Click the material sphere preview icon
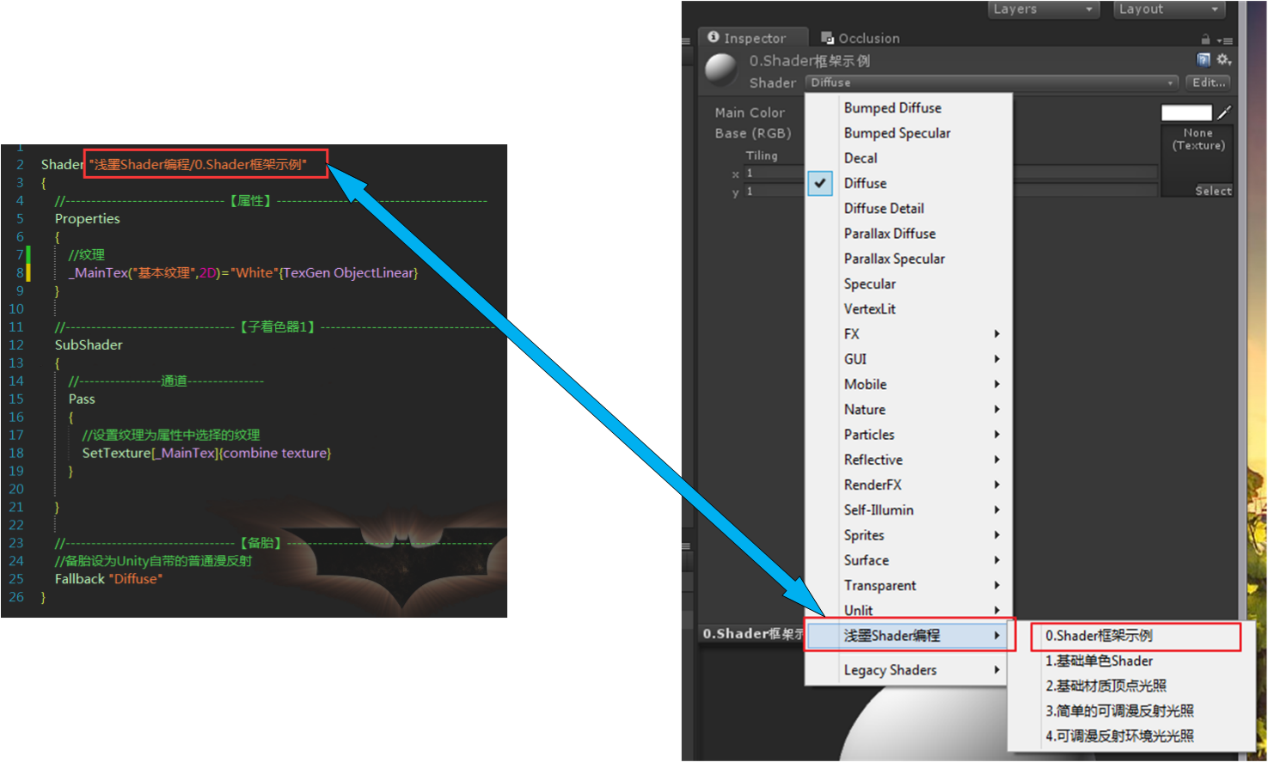The width and height of the screenshot is (1268, 762). (719, 70)
